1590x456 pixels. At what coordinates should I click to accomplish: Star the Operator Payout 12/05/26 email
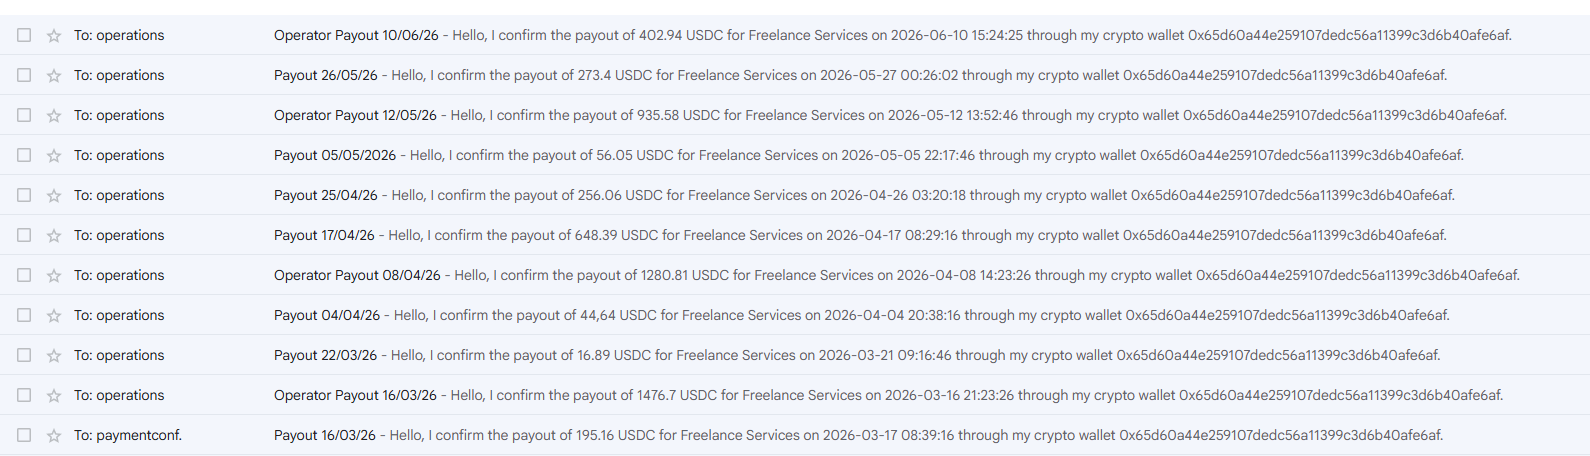(x=54, y=115)
